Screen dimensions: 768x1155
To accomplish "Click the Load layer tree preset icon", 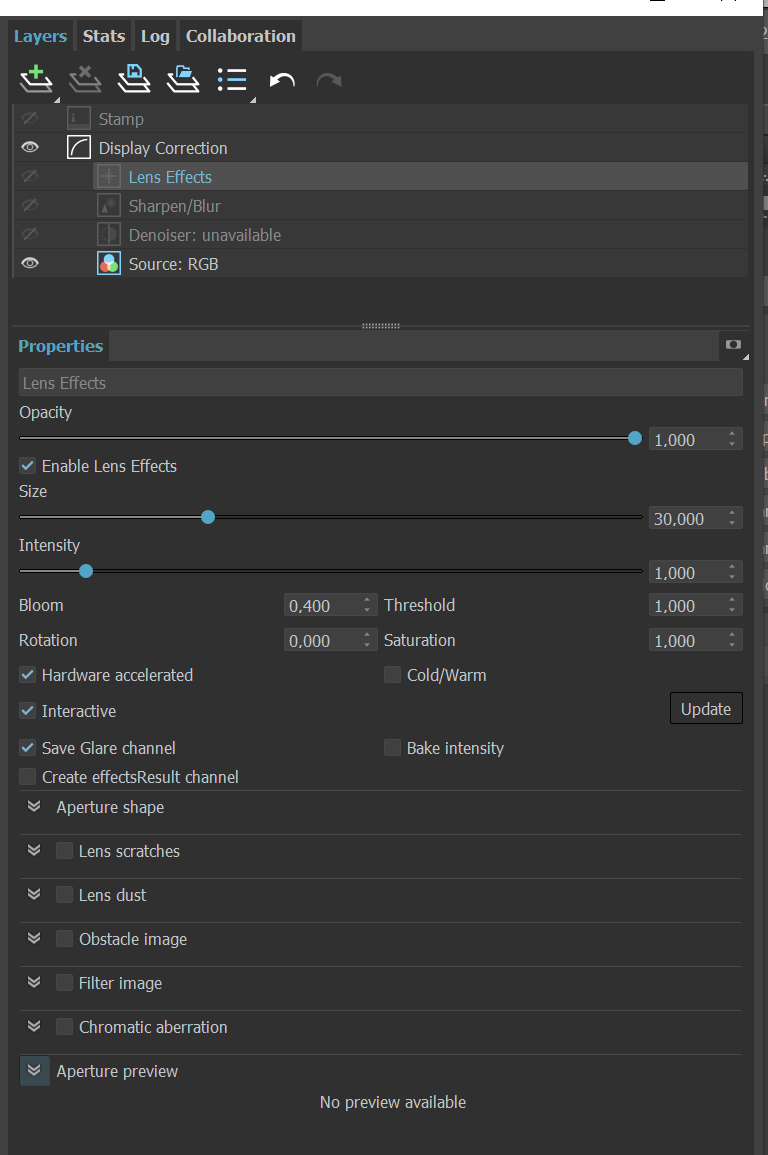I will coord(183,80).
